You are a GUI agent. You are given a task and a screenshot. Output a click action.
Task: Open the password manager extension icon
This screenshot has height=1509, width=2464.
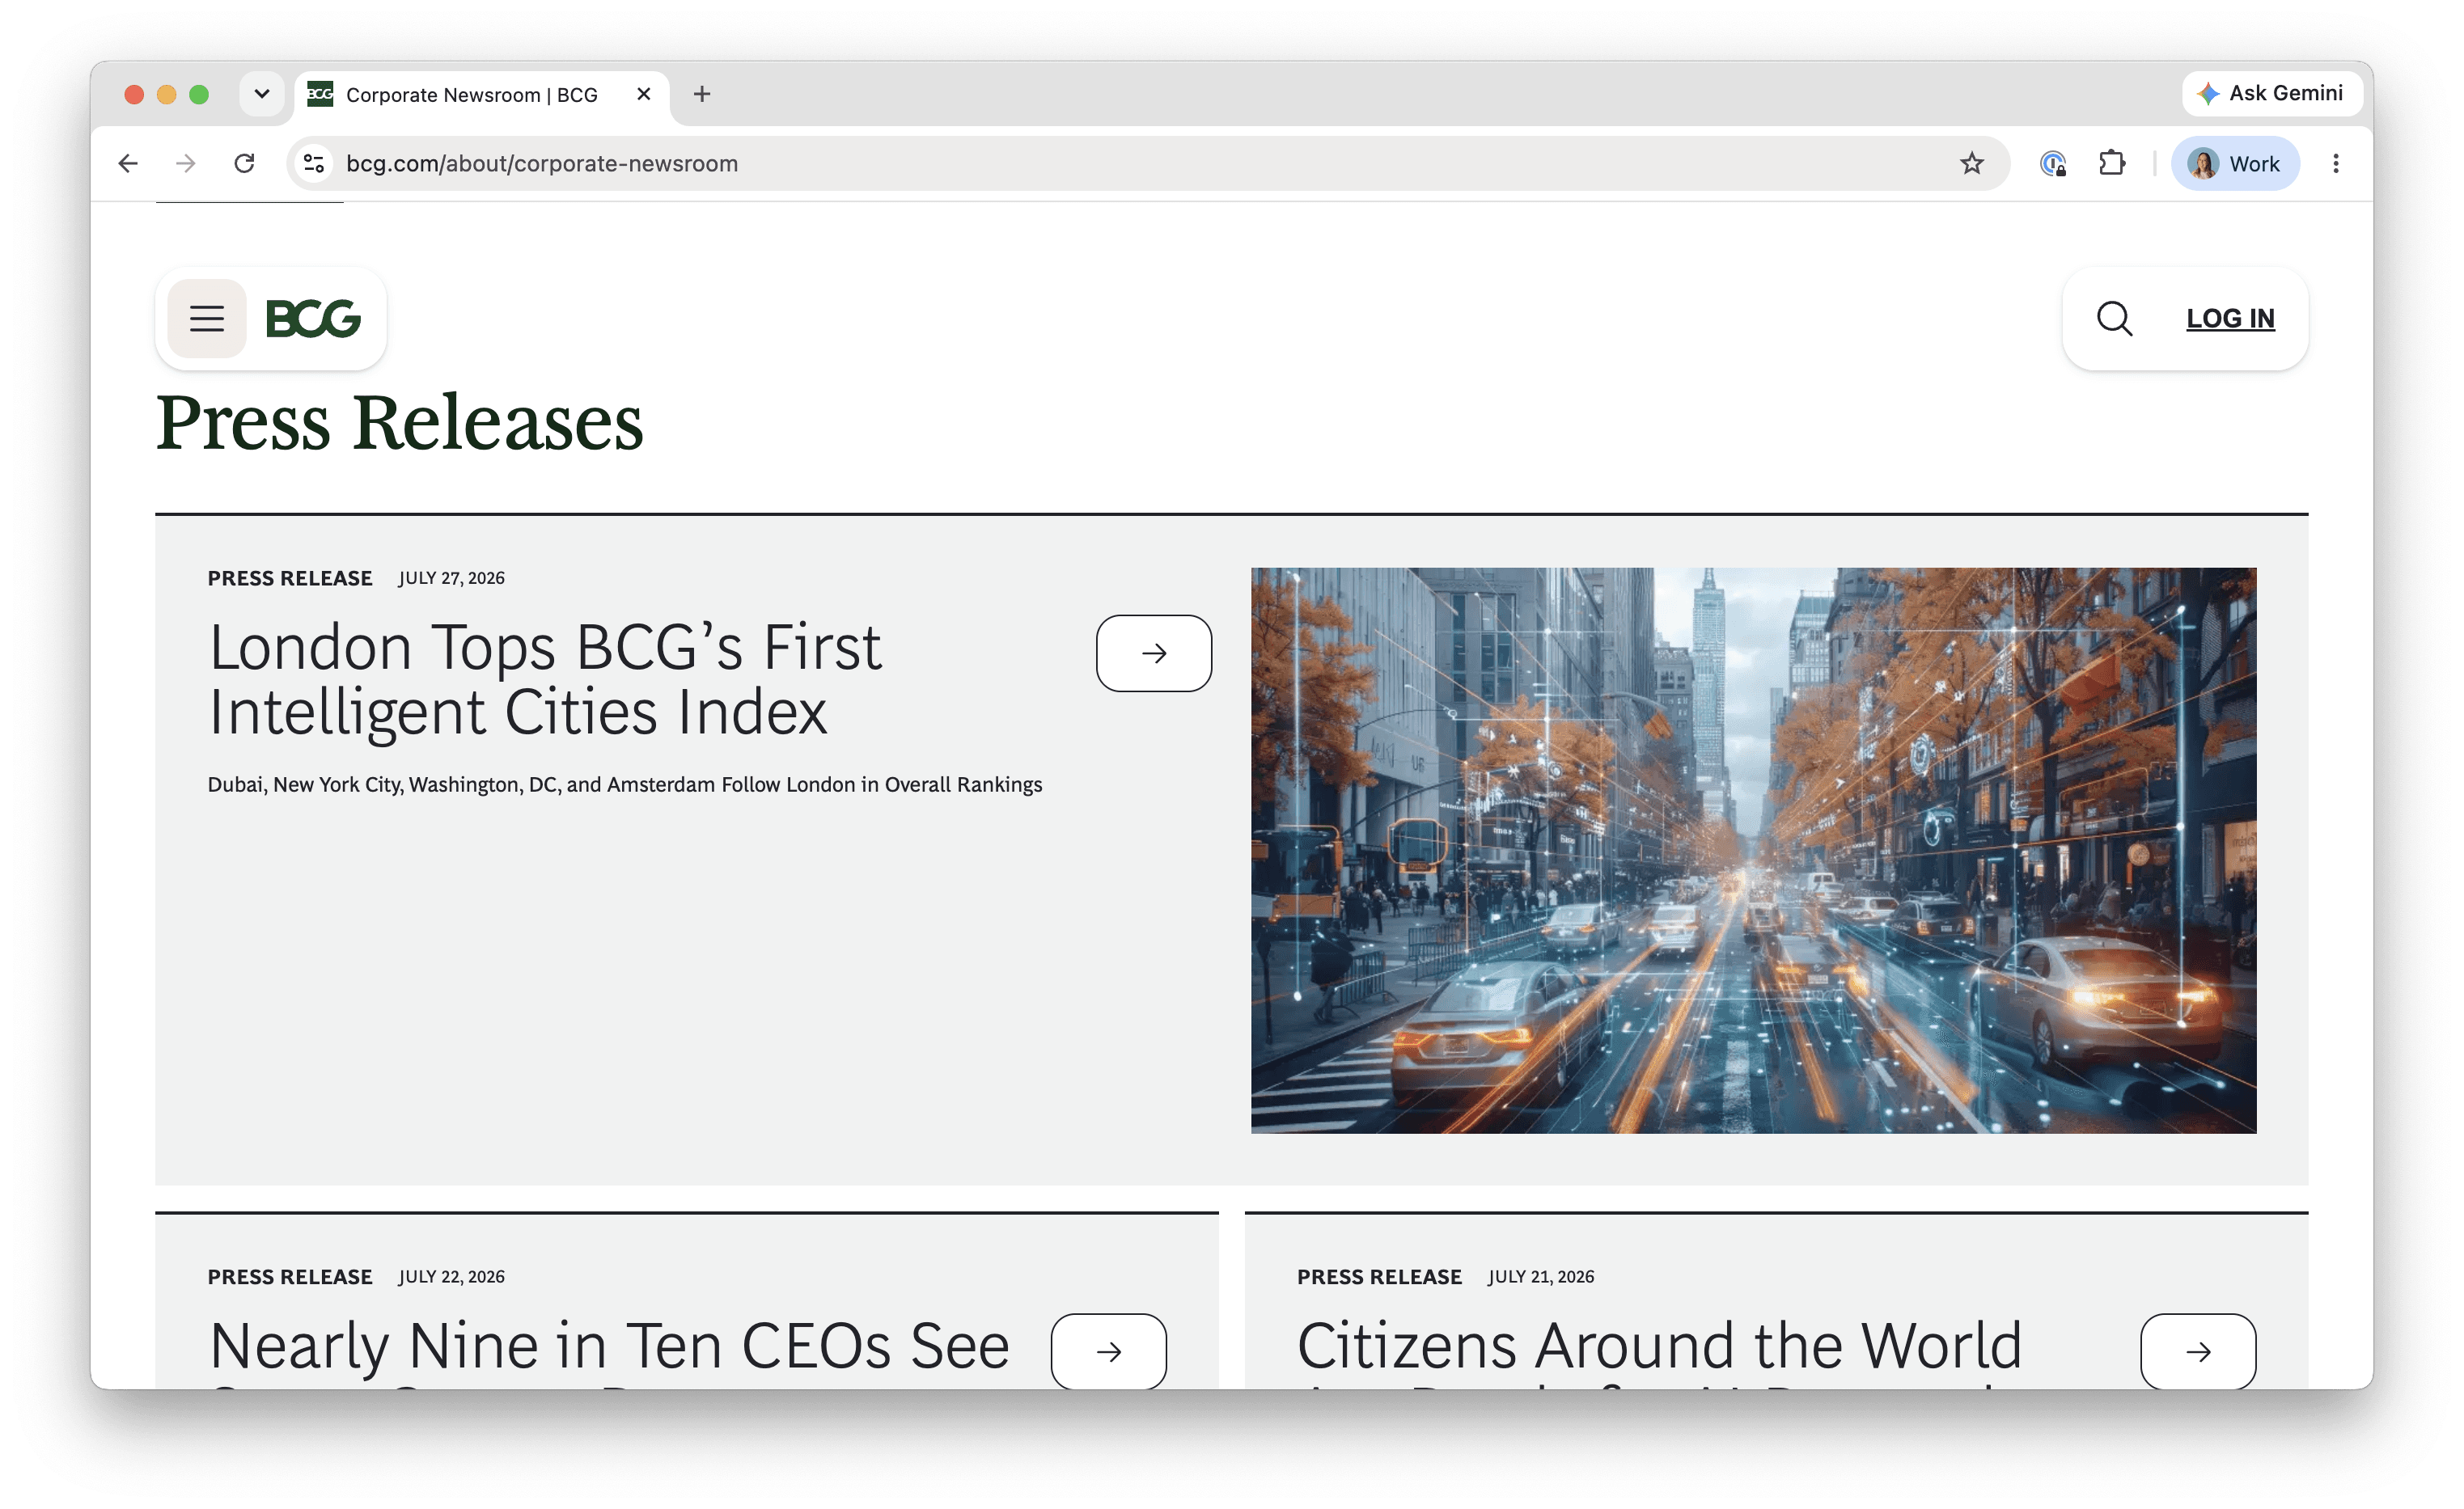tap(2053, 163)
